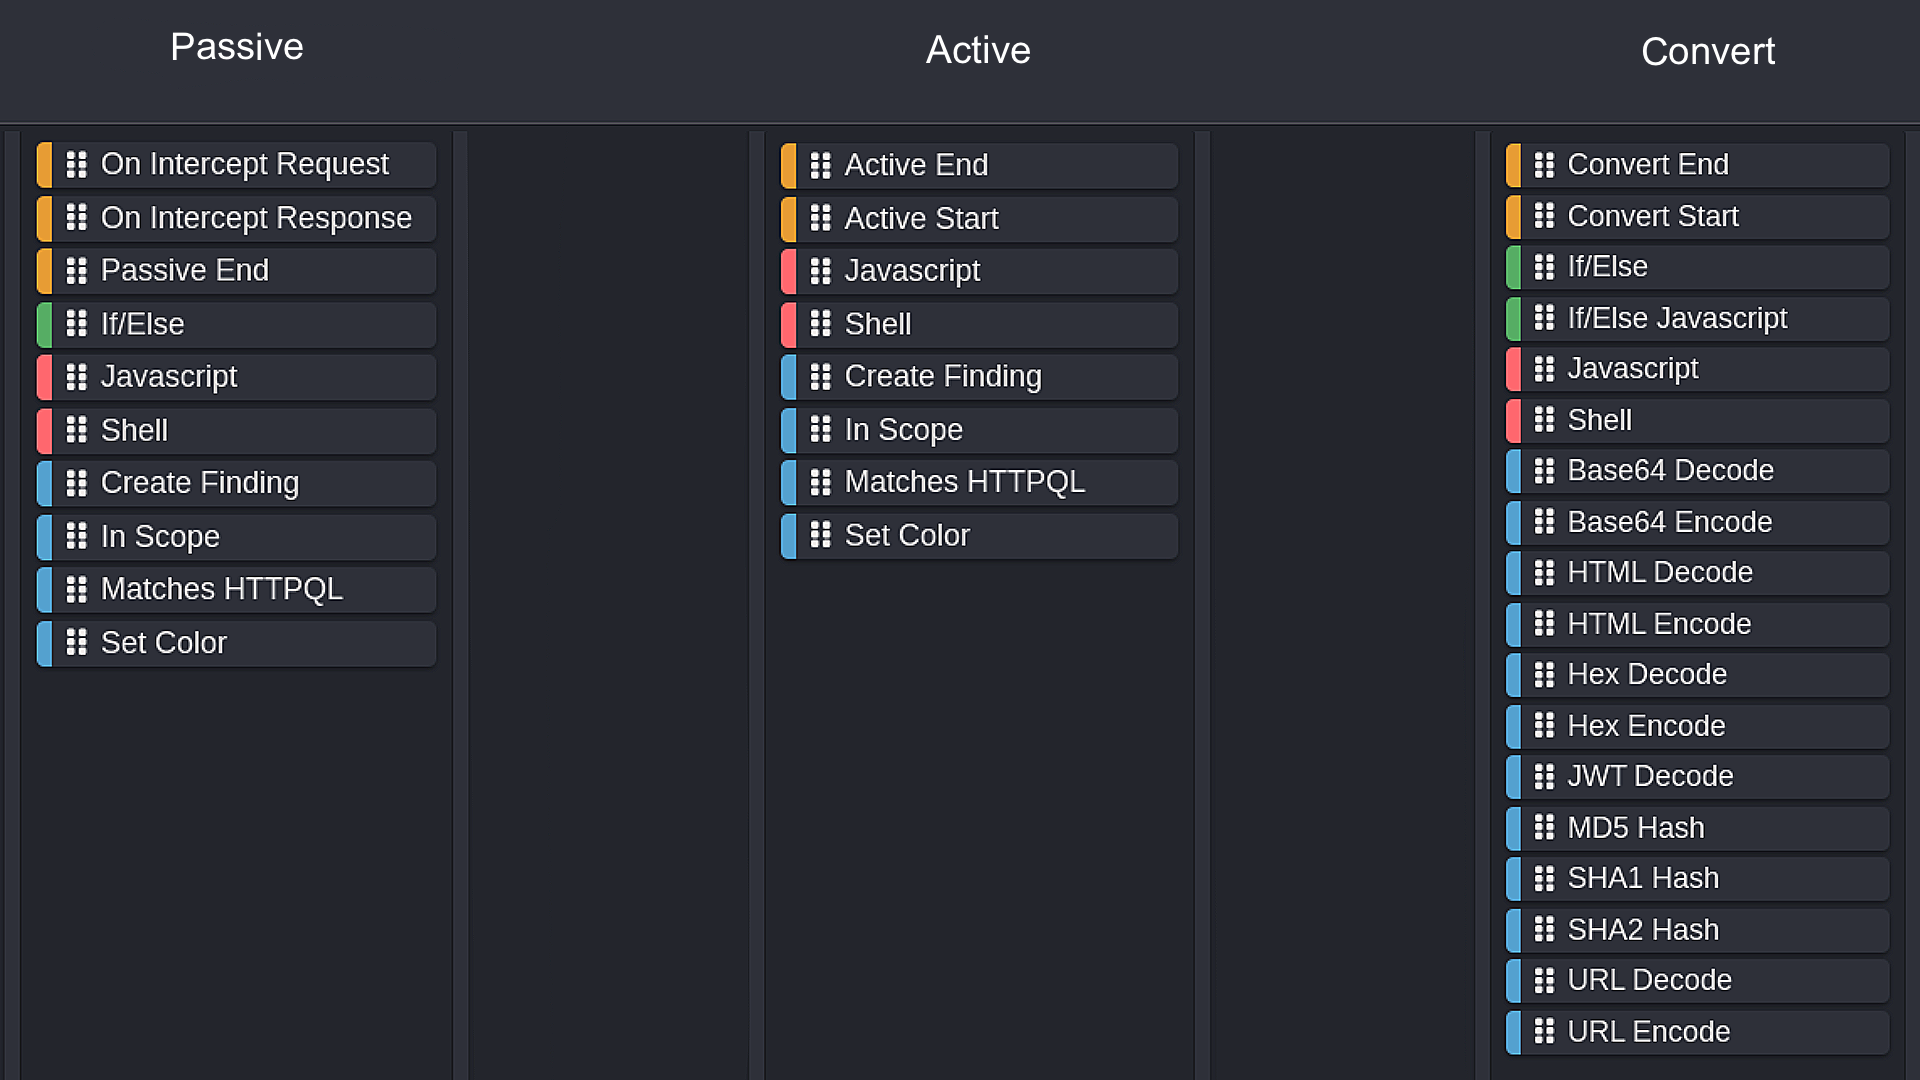1920x1080 pixels.
Task: Select the Passive tab header
Action: [x=236, y=46]
